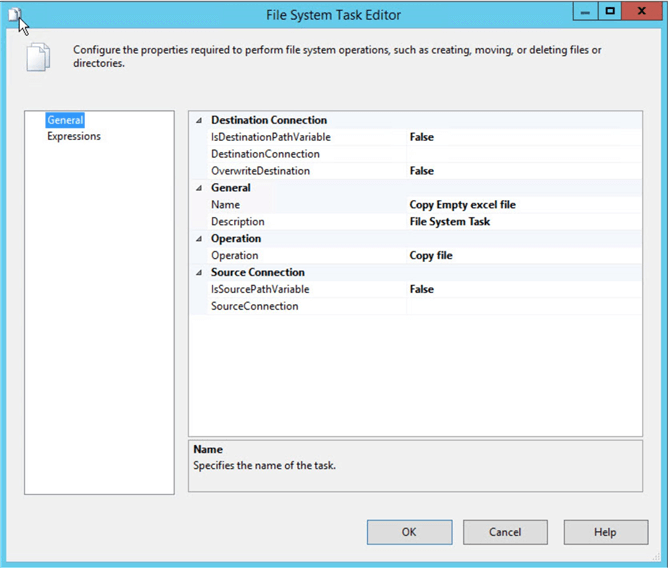Click the empty DestinationConnection value field
The width and height of the screenshot is (668, 568).
tap(524, 154)
